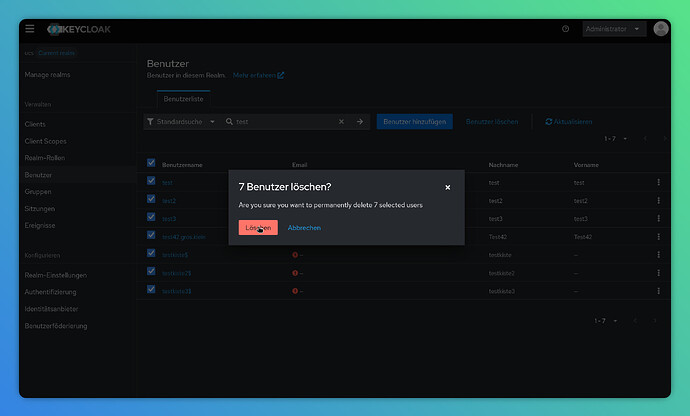The image size is (690, 416).
Task: Confirm deletion with the red Löschen button
Action: pyautogui.click(x=258, y=228)
